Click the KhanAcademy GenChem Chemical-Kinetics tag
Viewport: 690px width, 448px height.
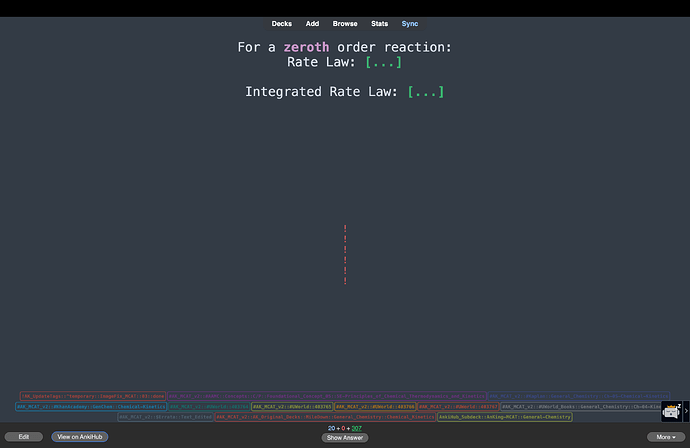click(x=91, y=407)
